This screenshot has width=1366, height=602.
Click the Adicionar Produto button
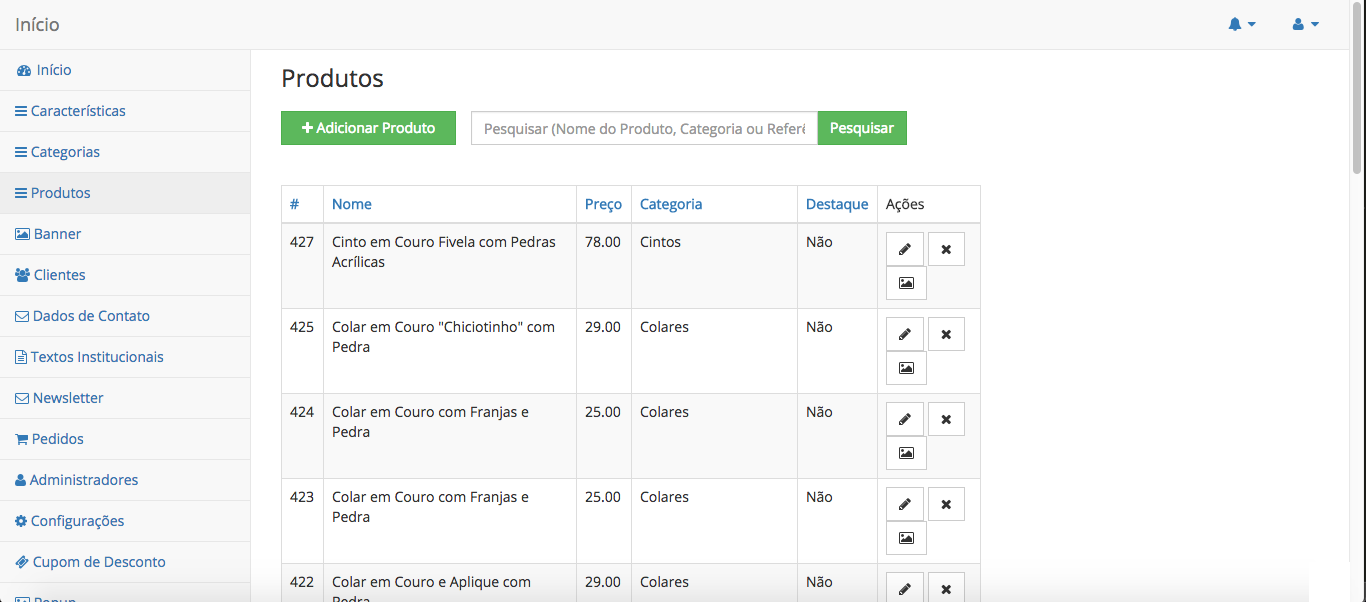pos(368,128)
